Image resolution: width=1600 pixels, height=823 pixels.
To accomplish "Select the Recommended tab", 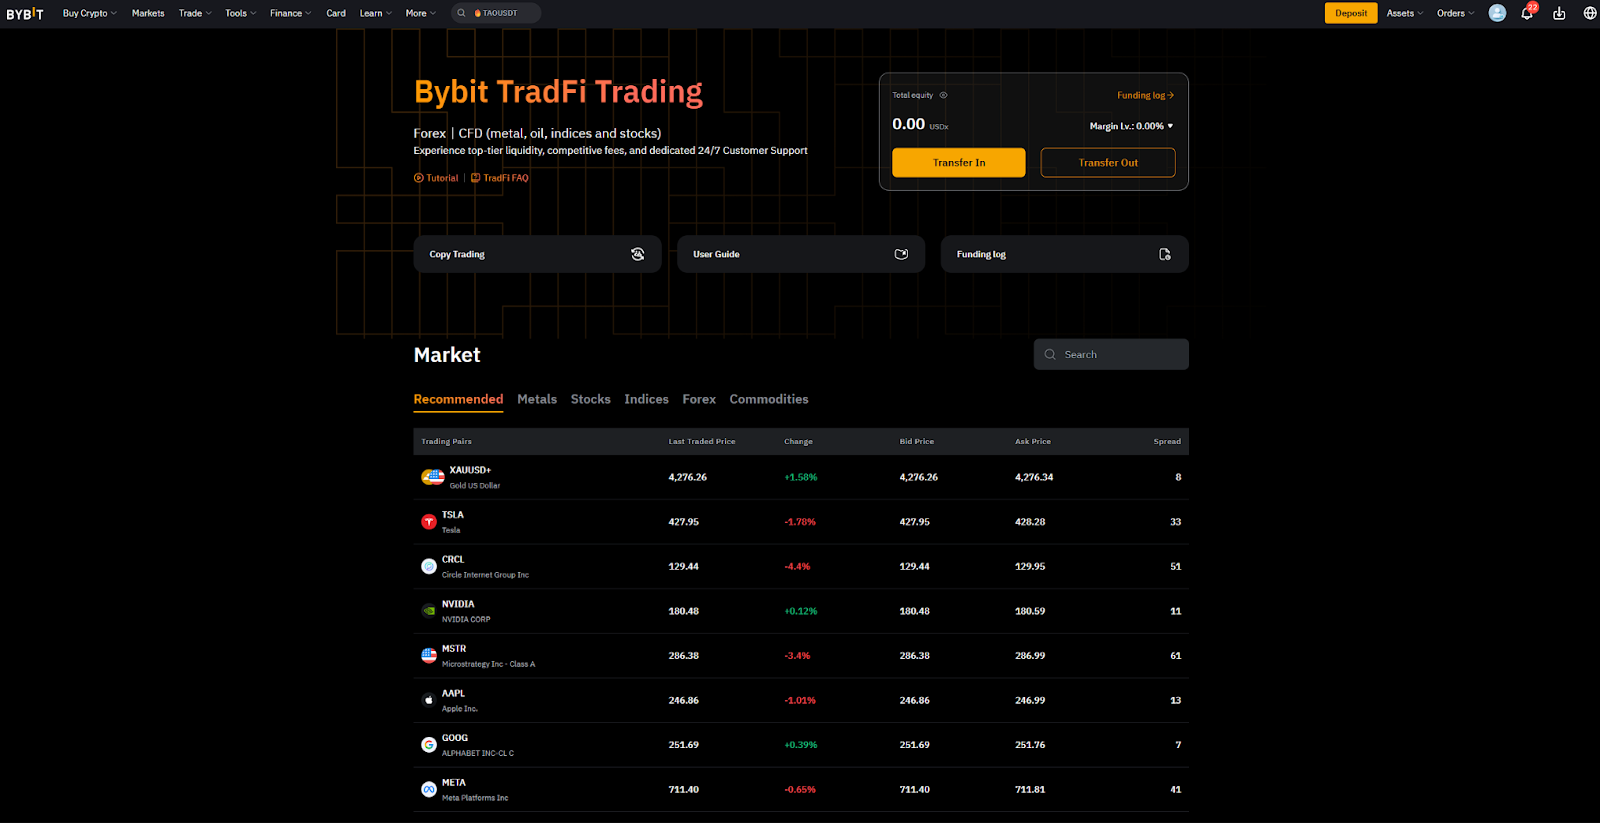I will point(458,399).
